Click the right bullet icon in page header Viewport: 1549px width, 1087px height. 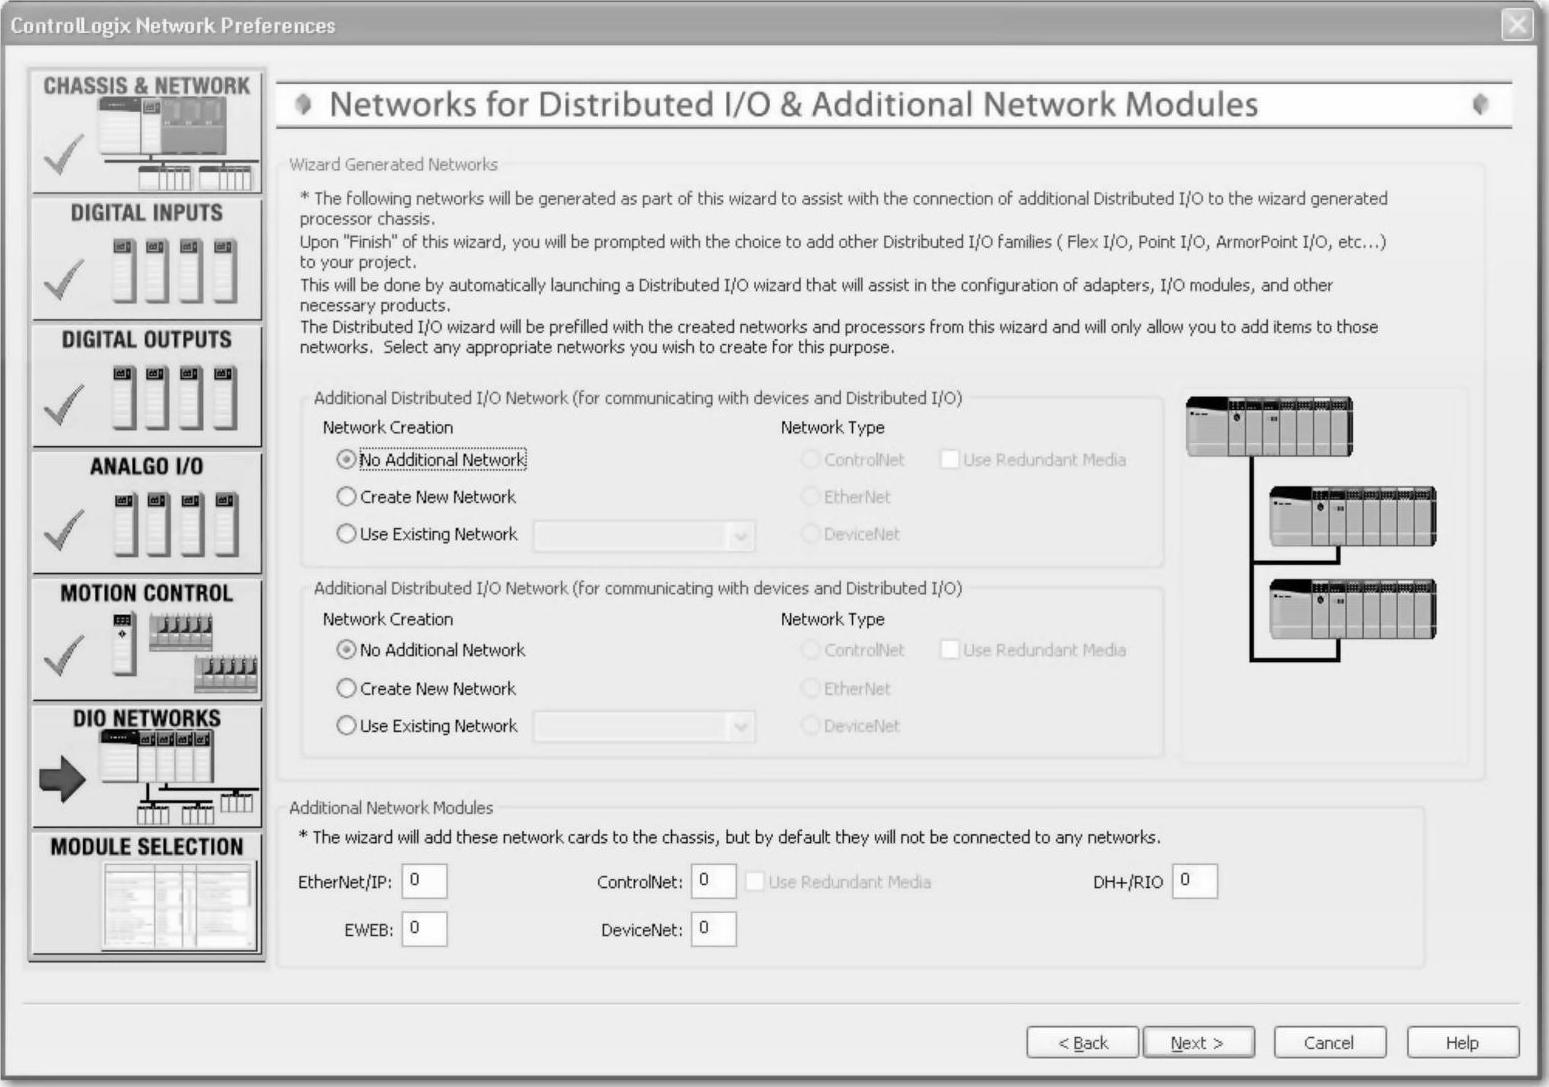click(1481, 104)
